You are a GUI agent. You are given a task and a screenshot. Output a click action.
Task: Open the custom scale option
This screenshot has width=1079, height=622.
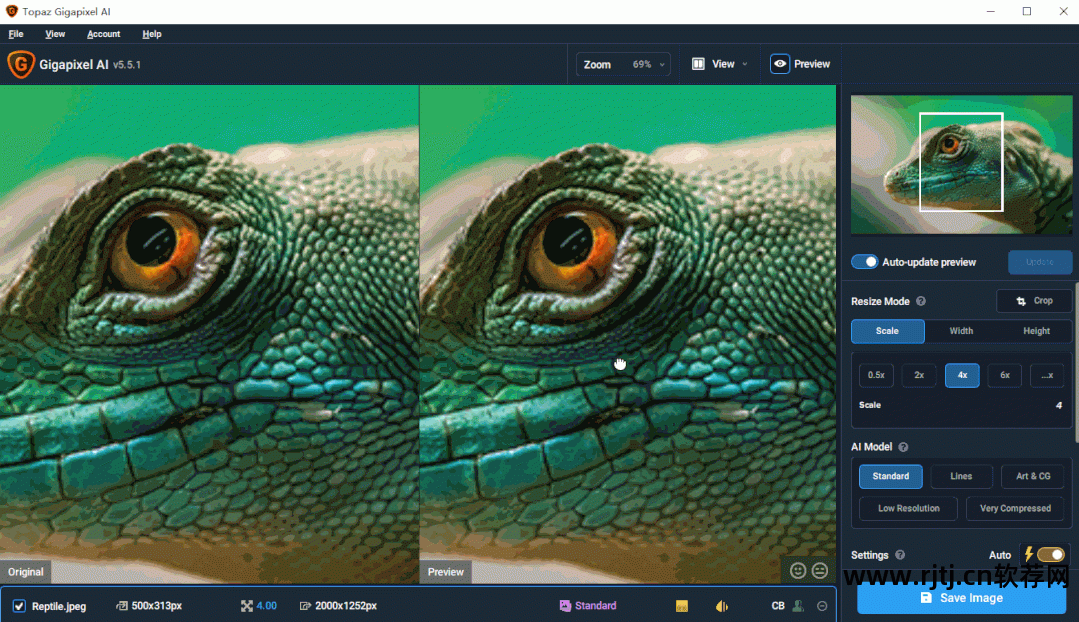1046,375
